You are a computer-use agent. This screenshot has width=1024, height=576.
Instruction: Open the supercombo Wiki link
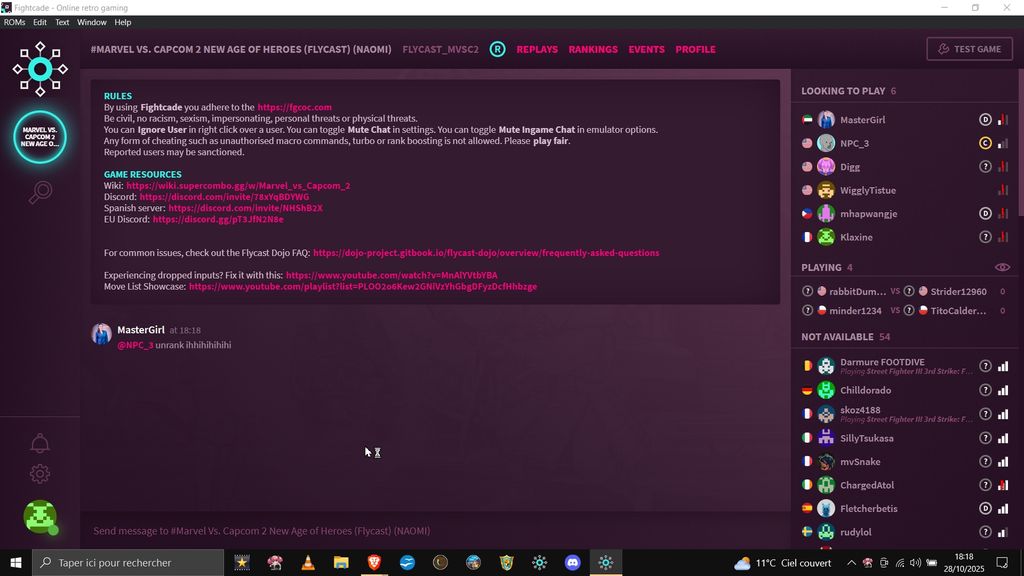[238, 186]
